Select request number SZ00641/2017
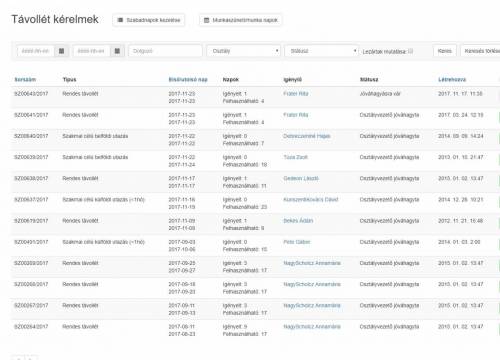This screenshot has height=360, width=500. click(31, 115)
